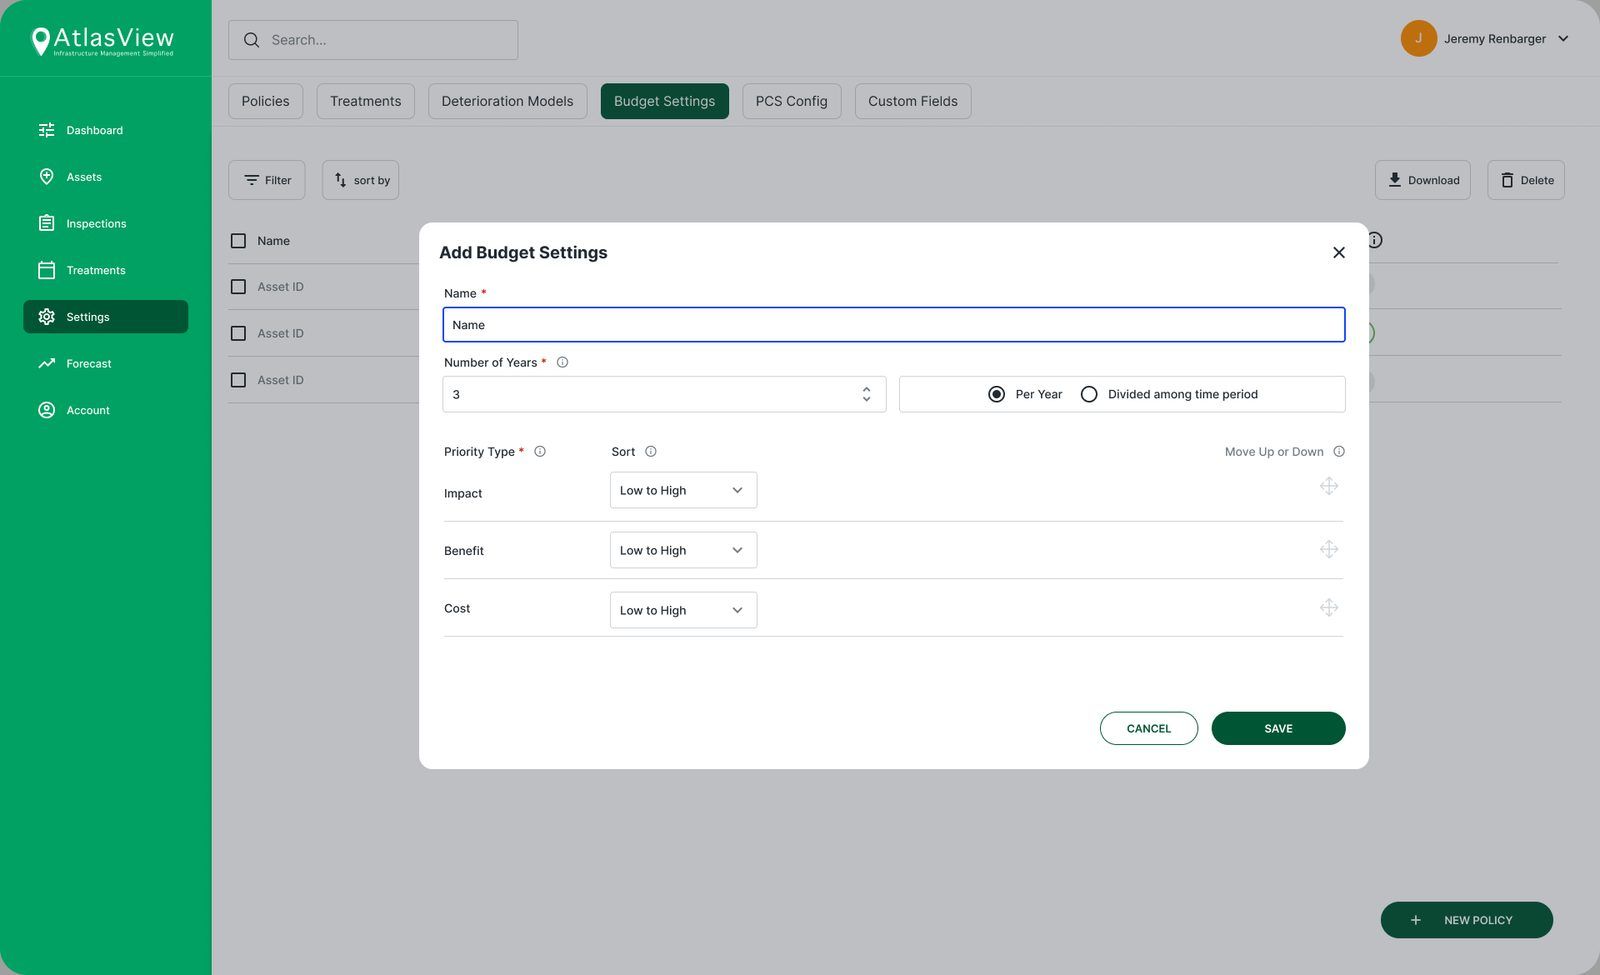The height and width of the screenshot is (975, 1600).
Task: Click the Name input field
Action: point(893,325)
